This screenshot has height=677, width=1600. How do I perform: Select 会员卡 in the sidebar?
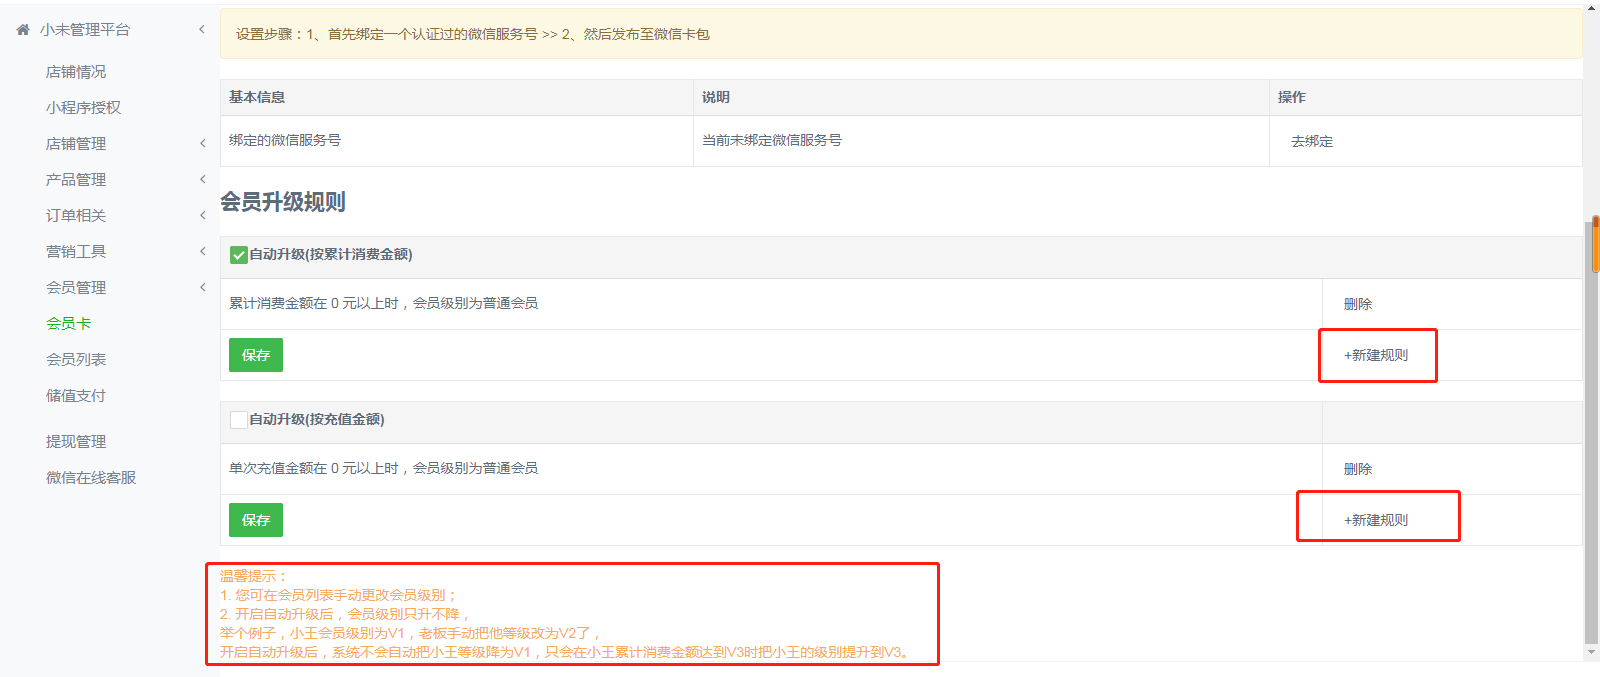point(68,324)
